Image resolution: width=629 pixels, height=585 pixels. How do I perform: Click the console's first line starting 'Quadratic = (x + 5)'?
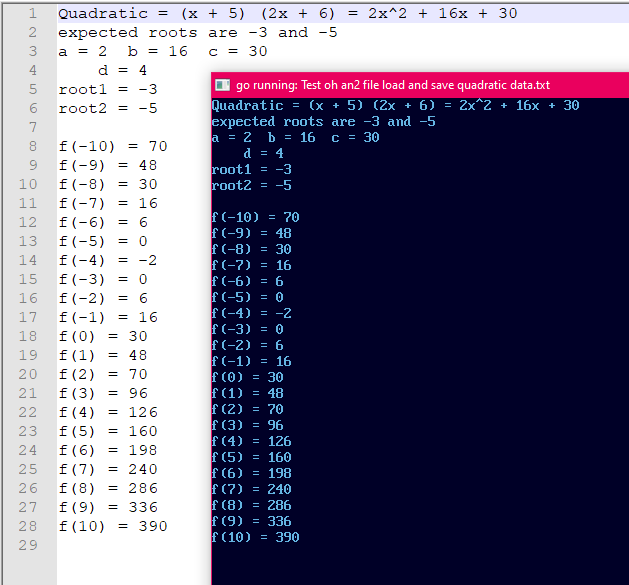pos(396,106)
